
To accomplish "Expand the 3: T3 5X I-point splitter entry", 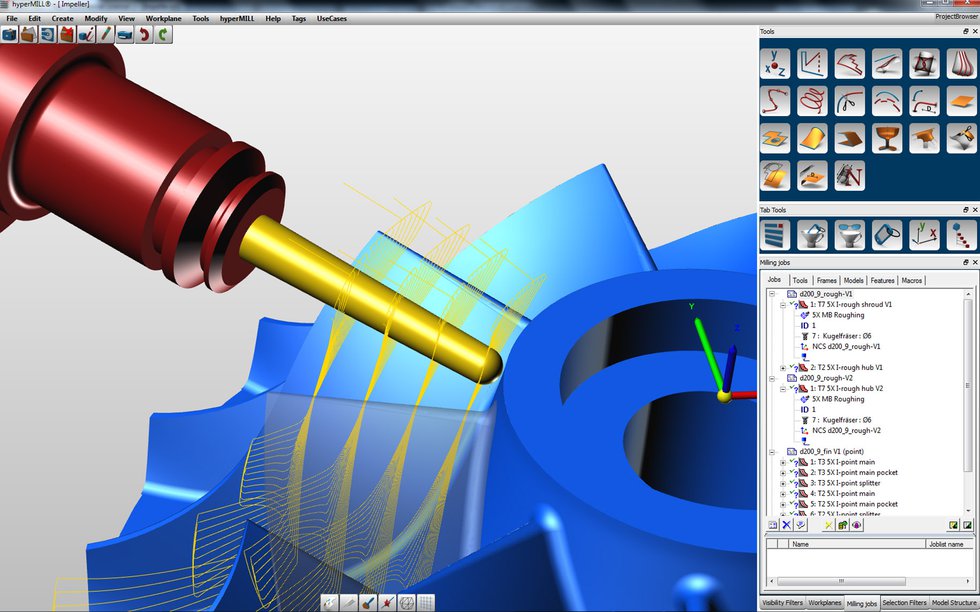I will [783, 482].
